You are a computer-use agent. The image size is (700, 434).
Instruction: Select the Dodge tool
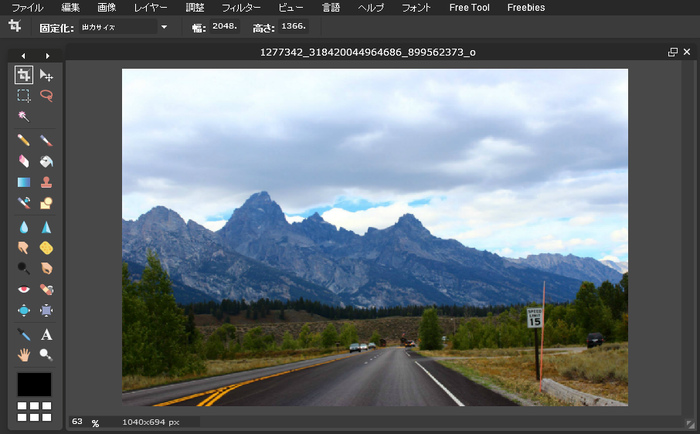24,268
